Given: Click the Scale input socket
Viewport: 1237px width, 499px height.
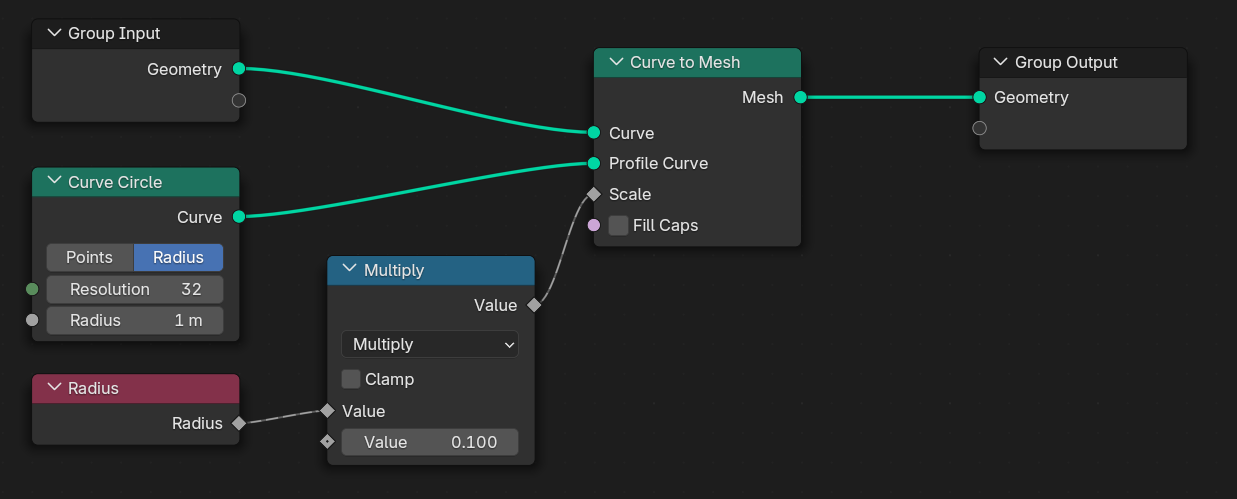Looking at the screenshot, I should click(594, 194).
